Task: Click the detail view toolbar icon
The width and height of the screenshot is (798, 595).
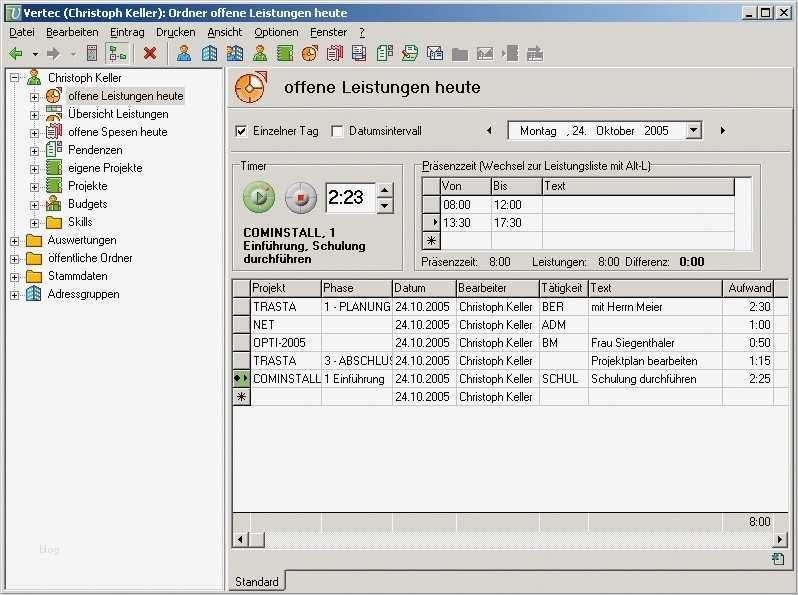Action: pos(92,53)
